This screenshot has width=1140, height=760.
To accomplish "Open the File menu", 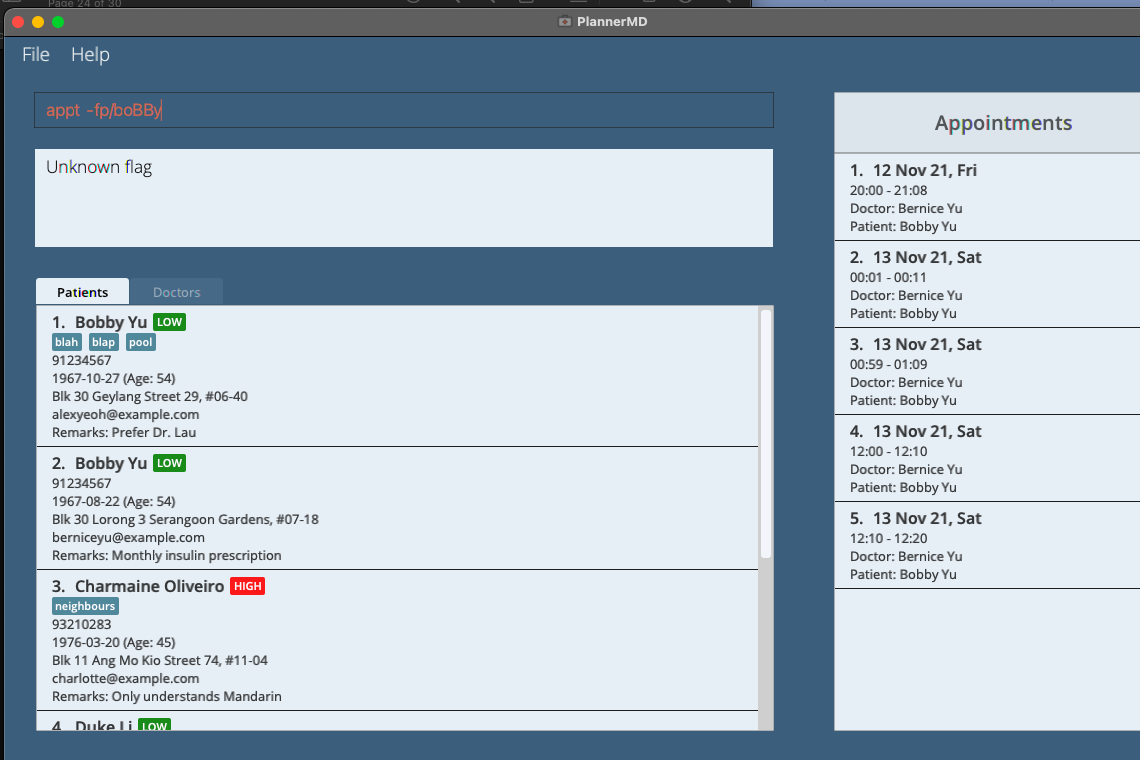I will 36,55.
